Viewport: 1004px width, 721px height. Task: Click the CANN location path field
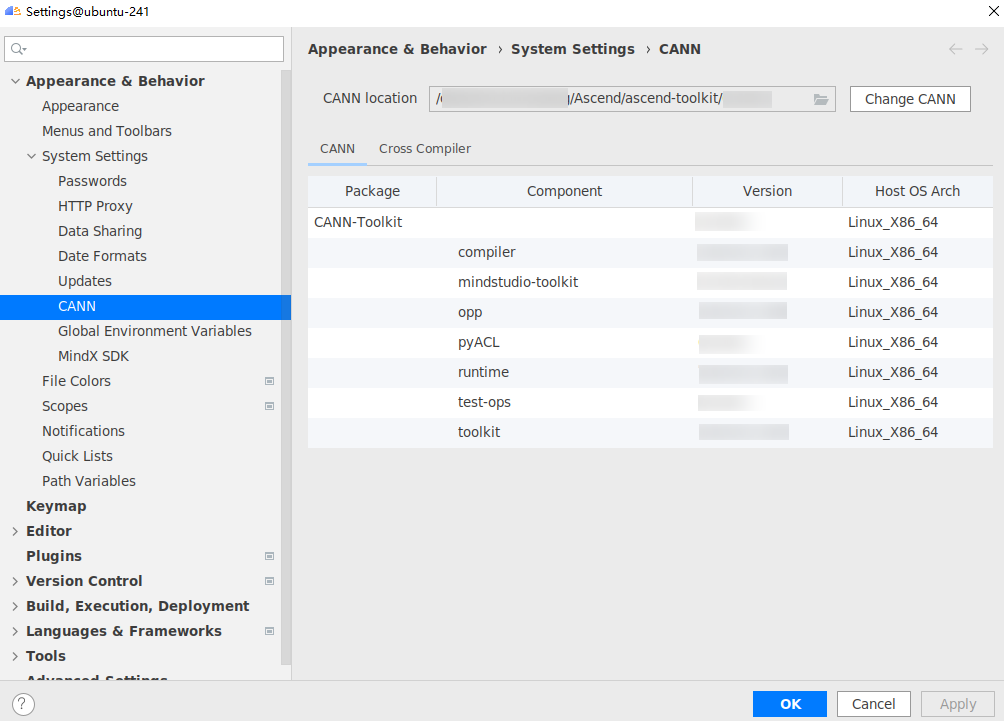click(x=632, y=99)
